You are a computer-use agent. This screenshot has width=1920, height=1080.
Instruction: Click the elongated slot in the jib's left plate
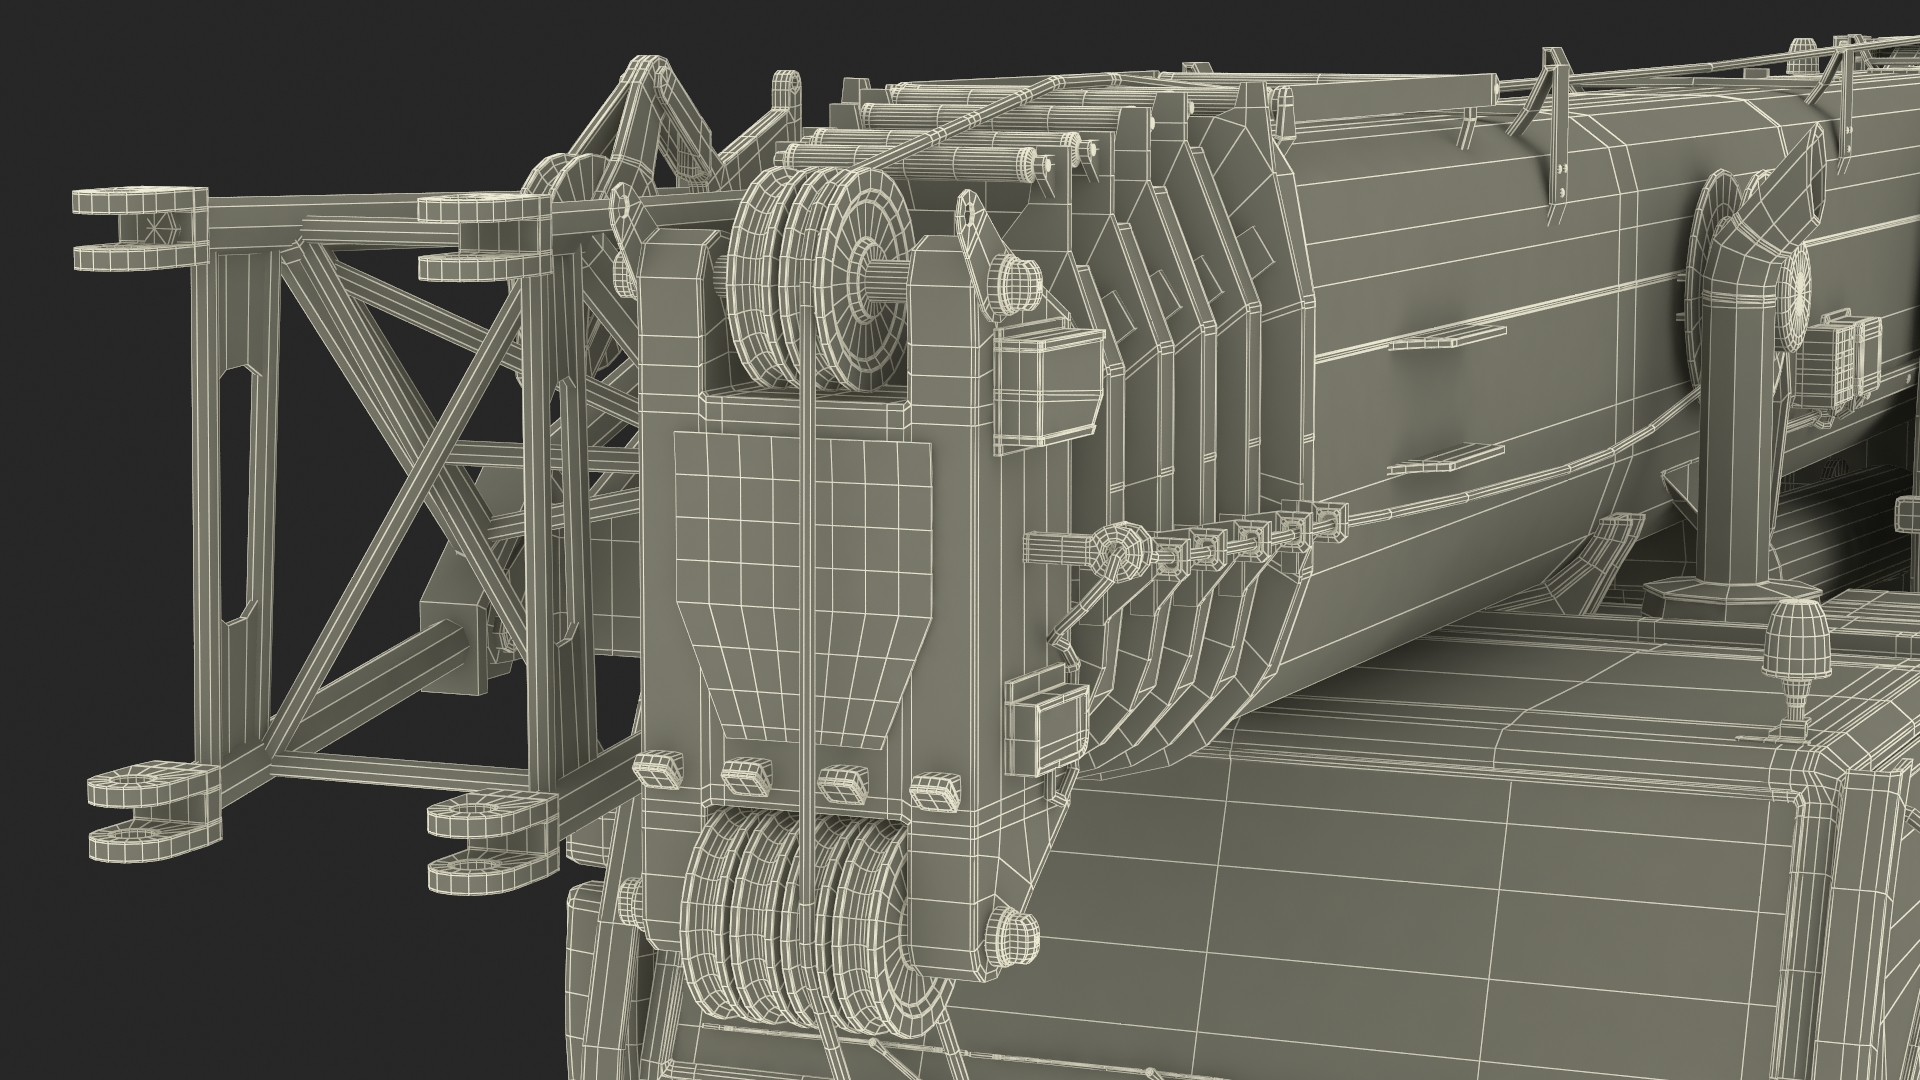coord(238,495)
